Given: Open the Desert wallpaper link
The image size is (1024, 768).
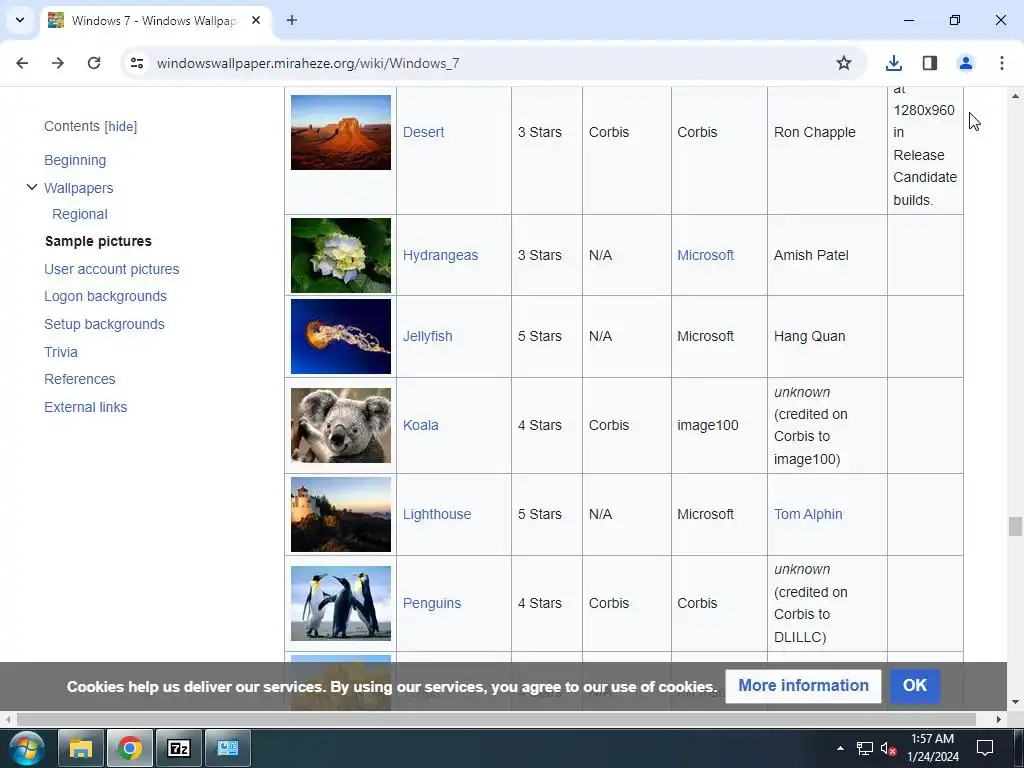Looking at the screenshot, I should pos(423,133).
